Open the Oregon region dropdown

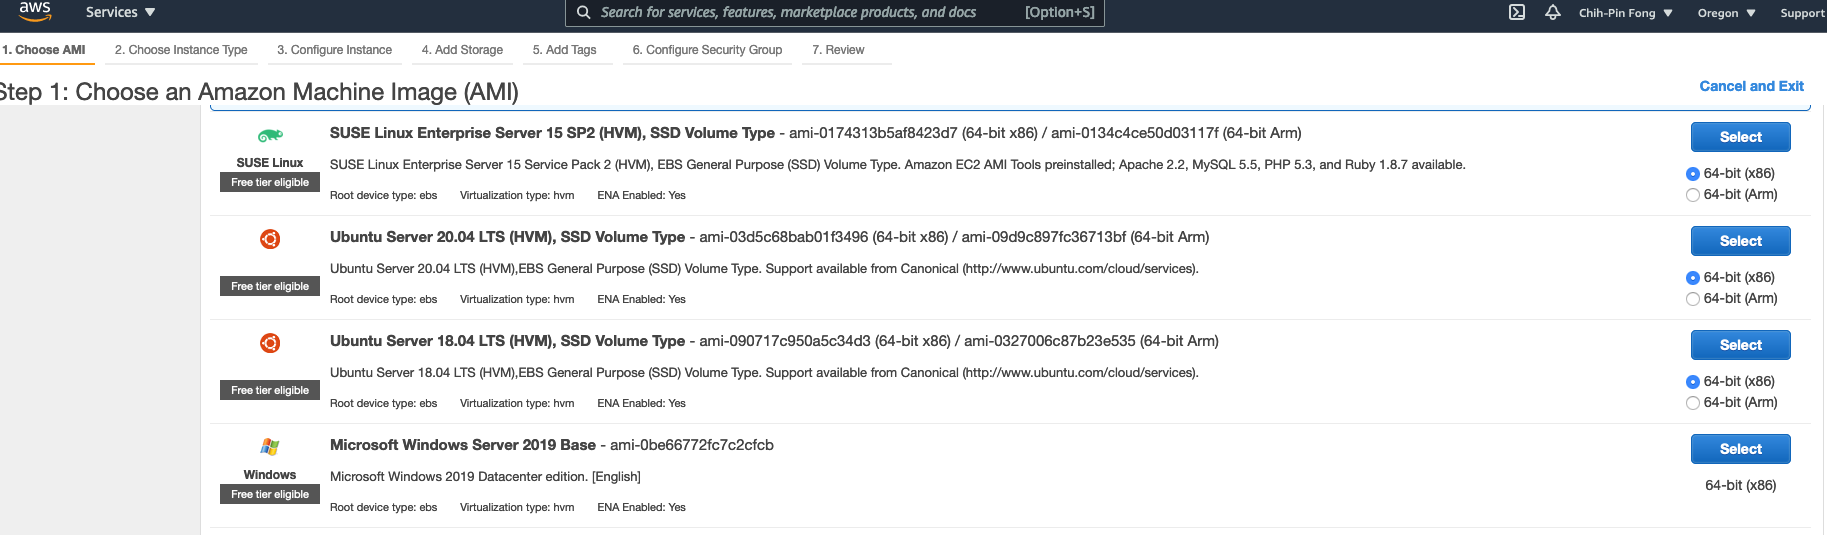point(1726,13)
